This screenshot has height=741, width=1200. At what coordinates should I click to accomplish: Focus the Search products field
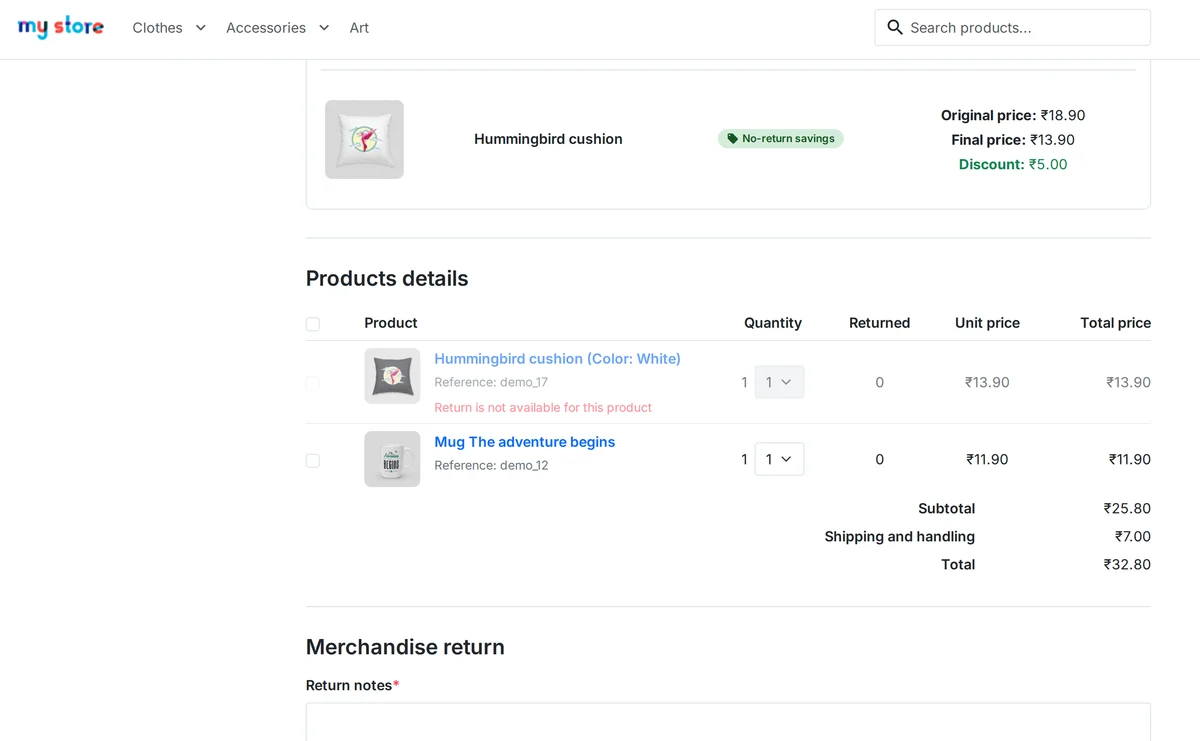(x=1012, y=28)
